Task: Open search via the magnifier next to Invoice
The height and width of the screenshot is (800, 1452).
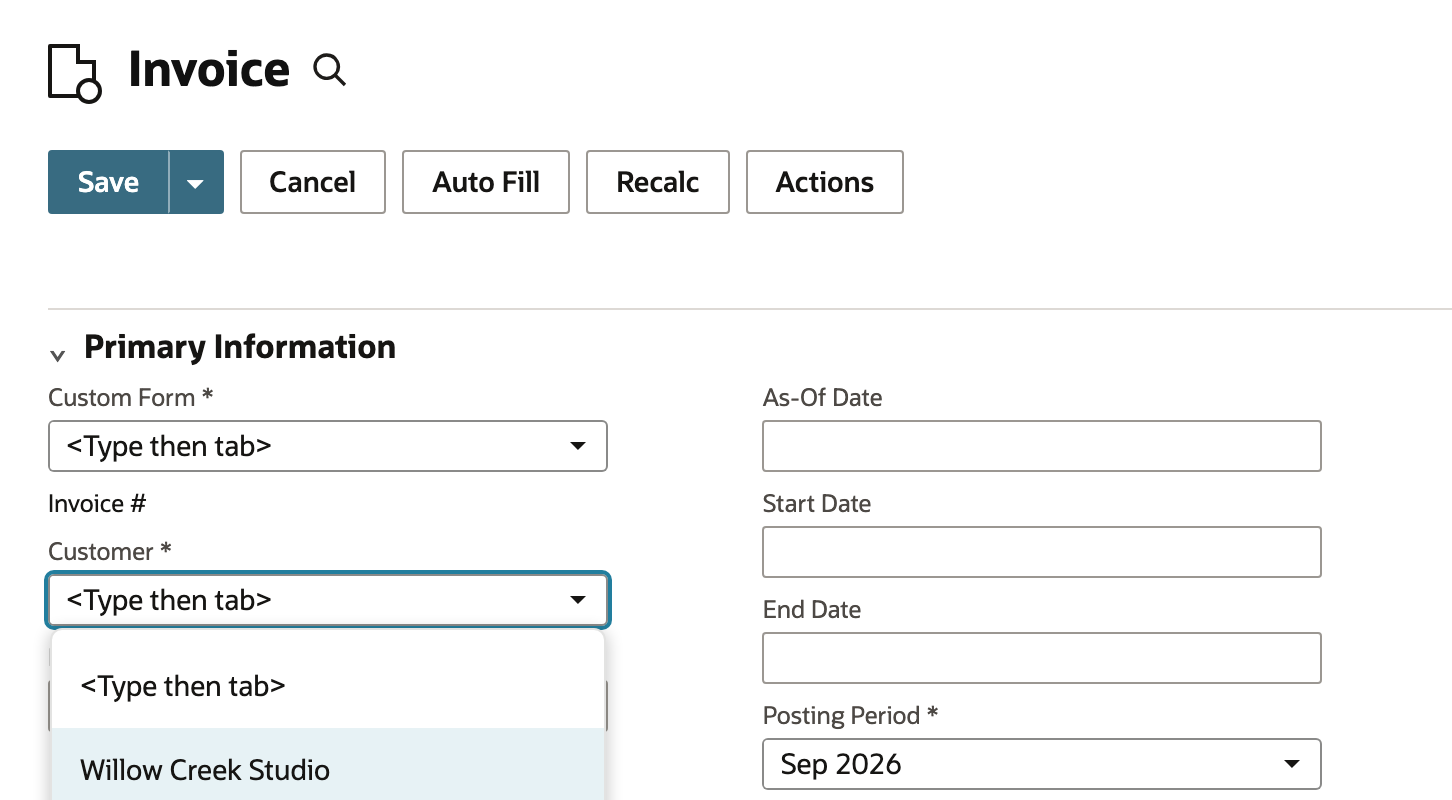Action: (329, 70)
